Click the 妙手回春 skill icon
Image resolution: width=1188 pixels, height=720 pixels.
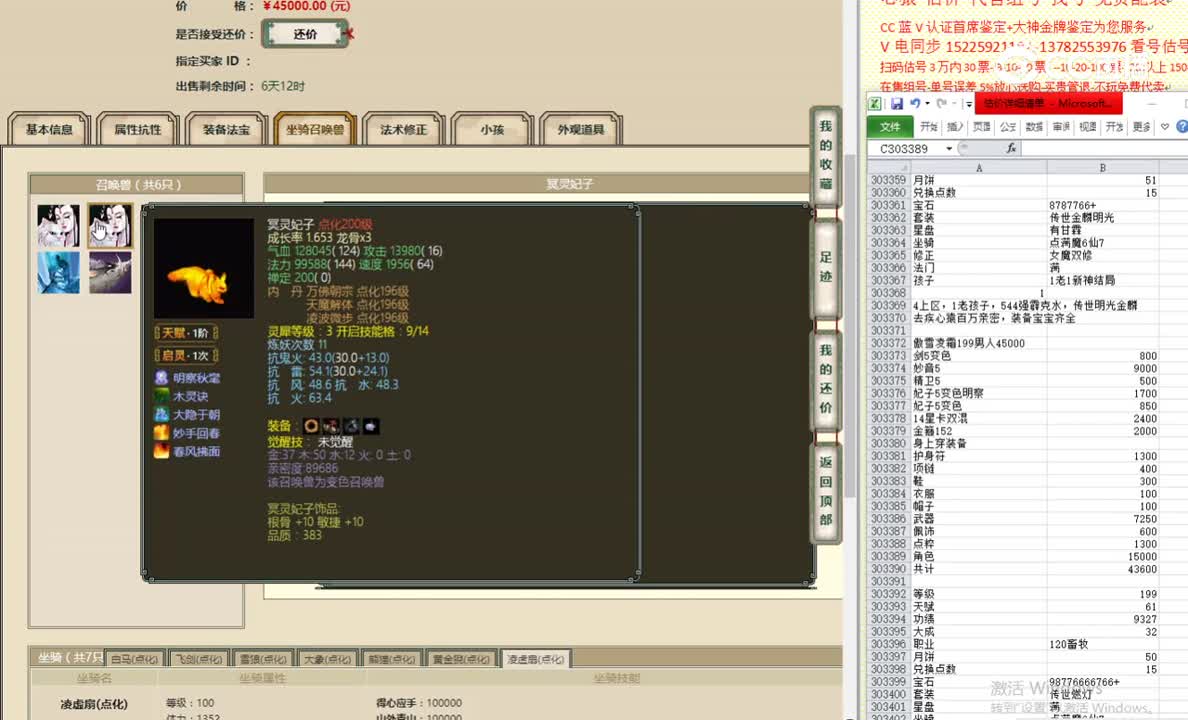160,432
